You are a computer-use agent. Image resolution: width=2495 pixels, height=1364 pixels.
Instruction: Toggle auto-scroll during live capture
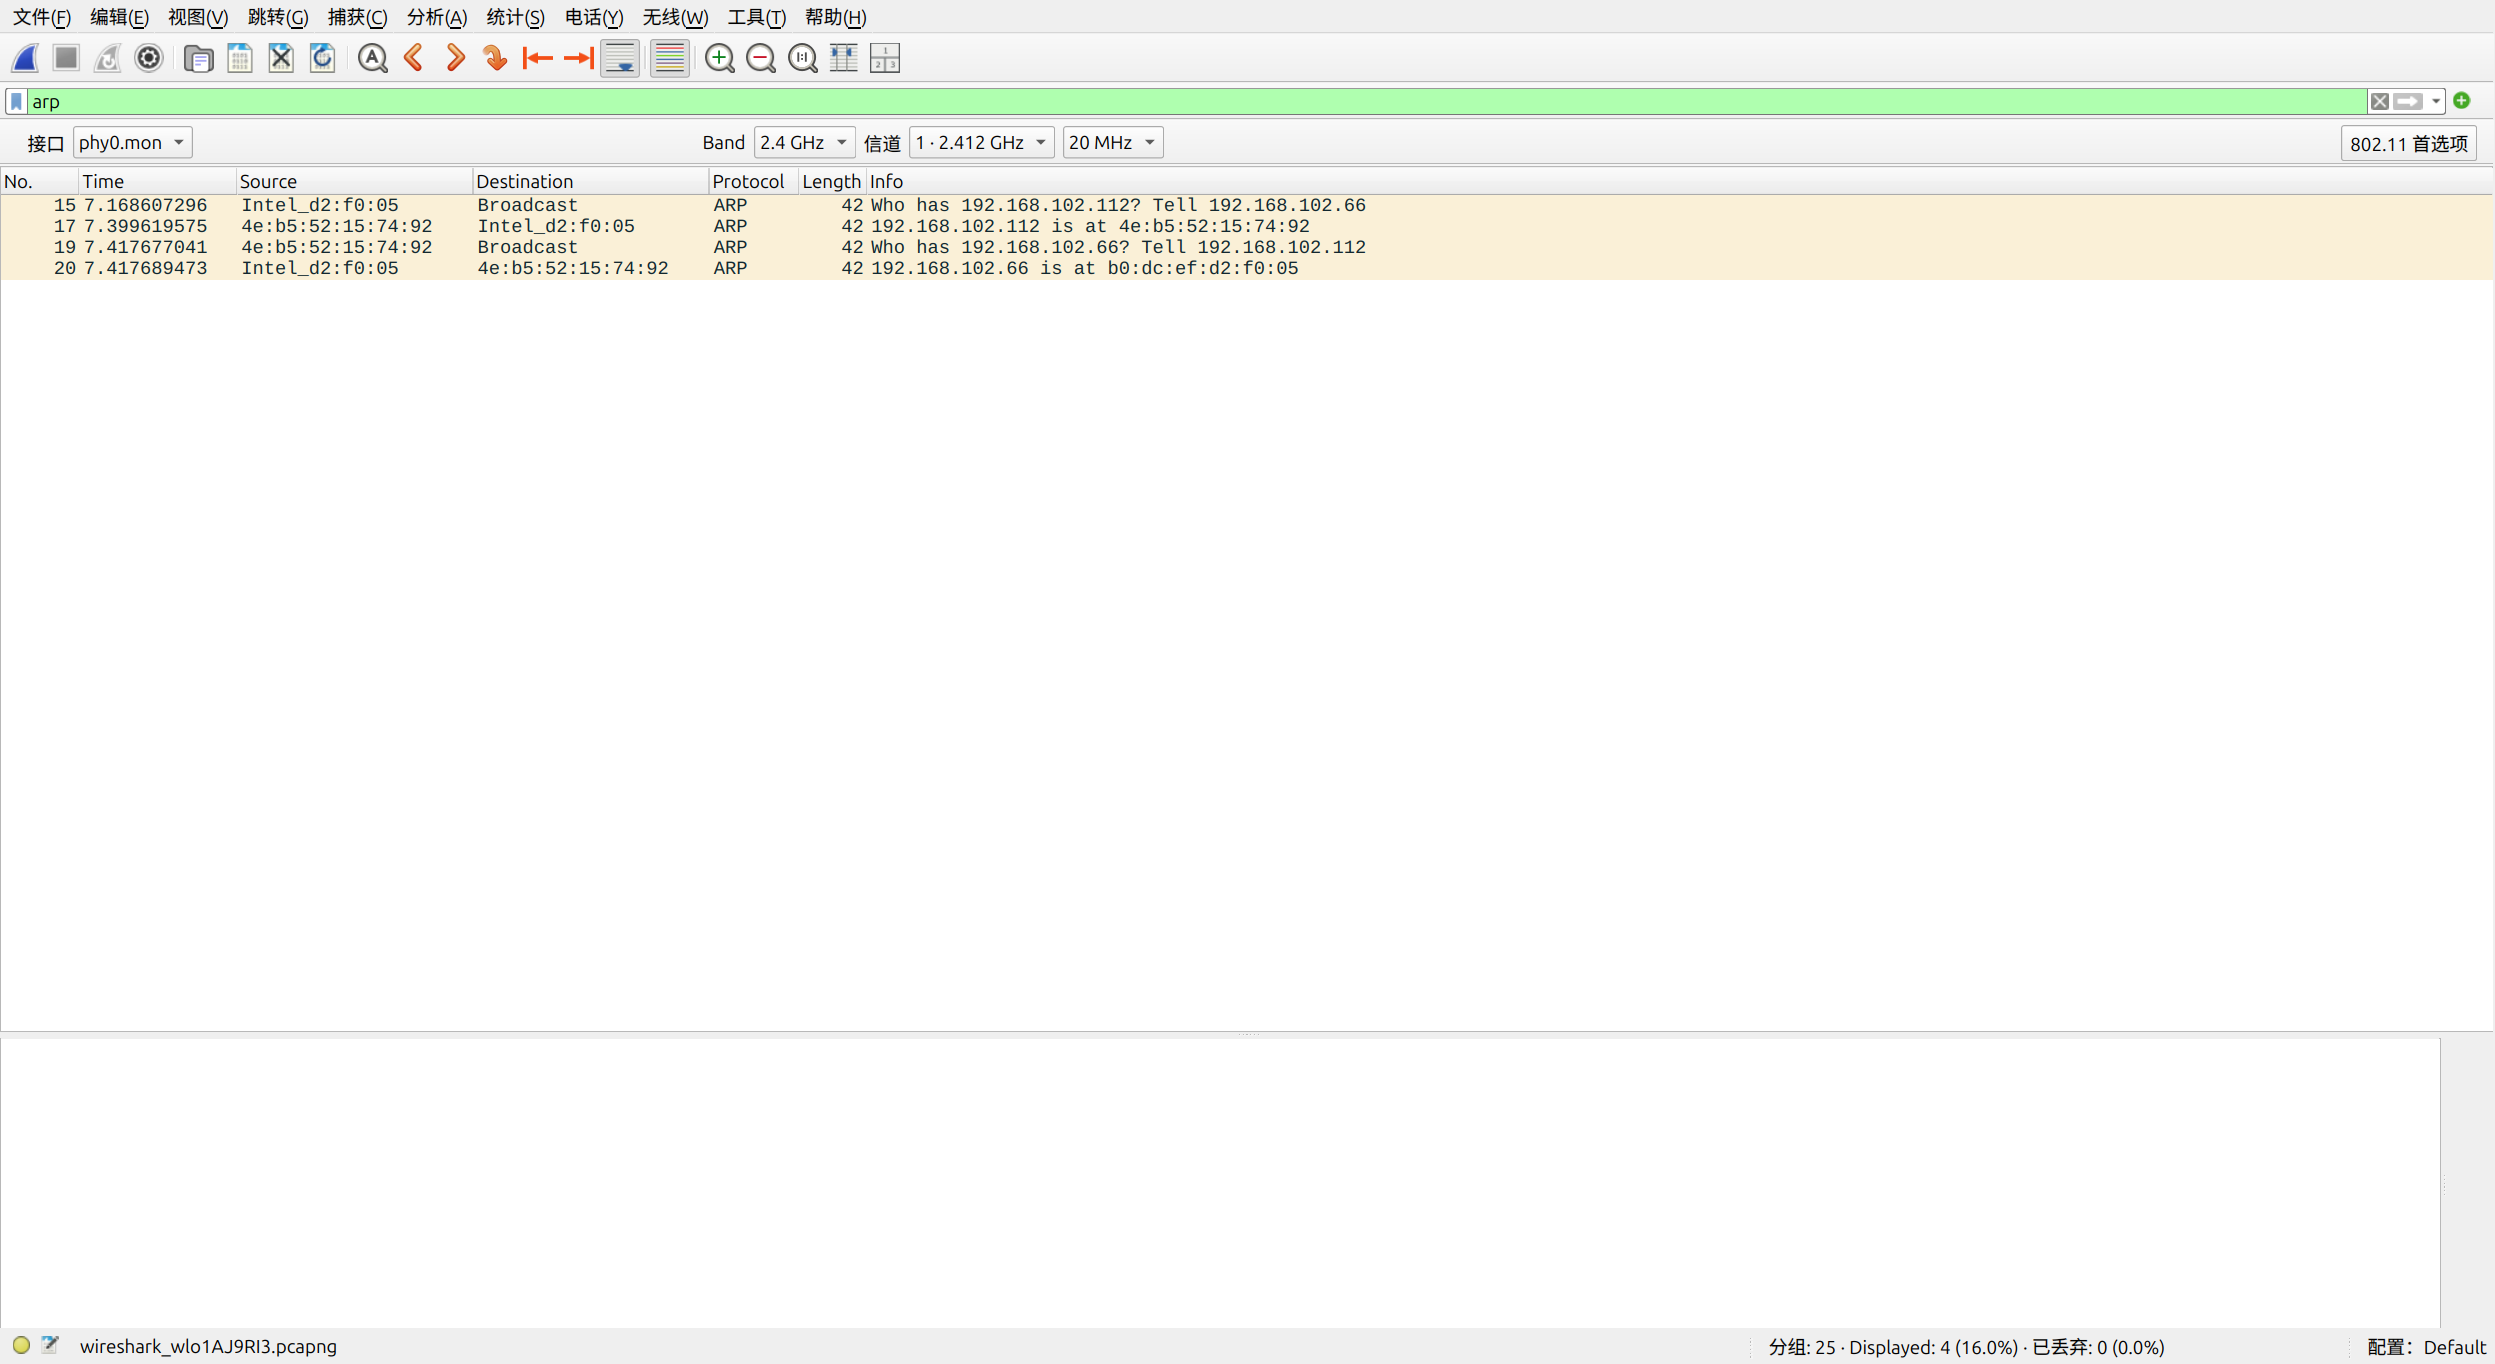pos(620,58)
